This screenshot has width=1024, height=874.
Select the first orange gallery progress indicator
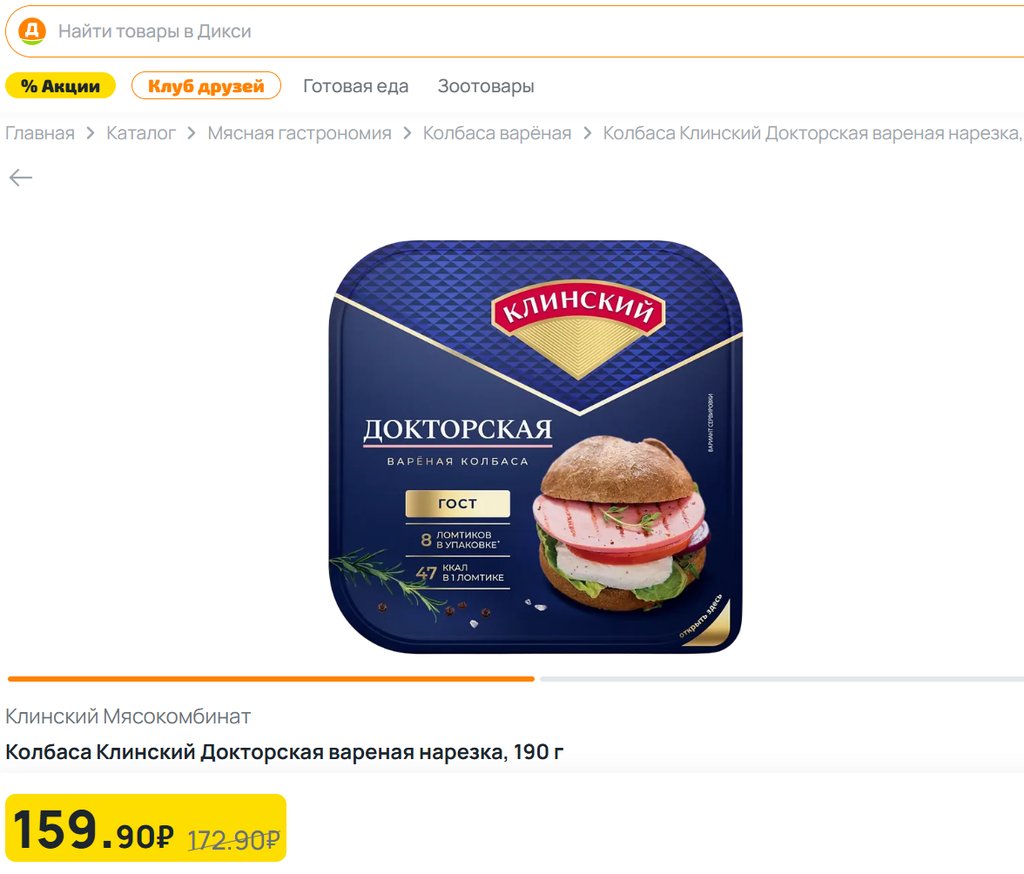click(x=271, y=679)
